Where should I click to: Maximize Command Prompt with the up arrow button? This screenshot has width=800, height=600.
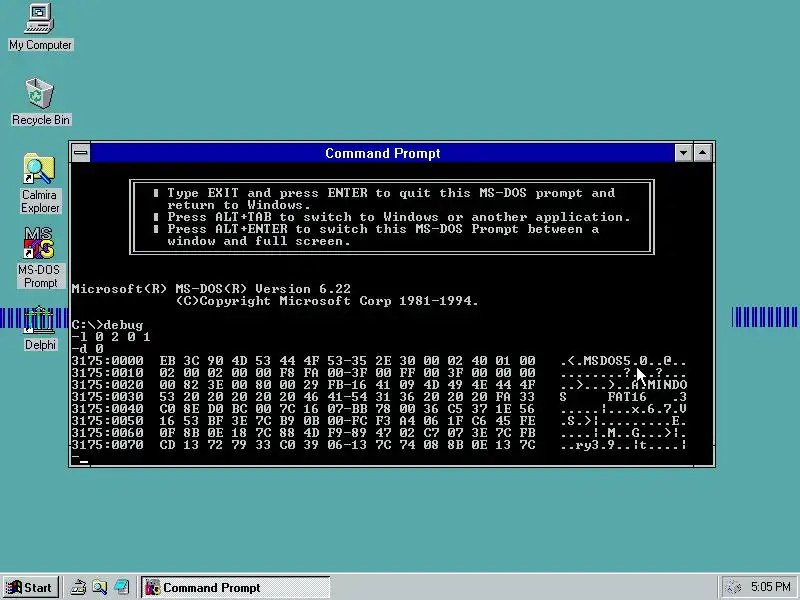tap(703, 153)
